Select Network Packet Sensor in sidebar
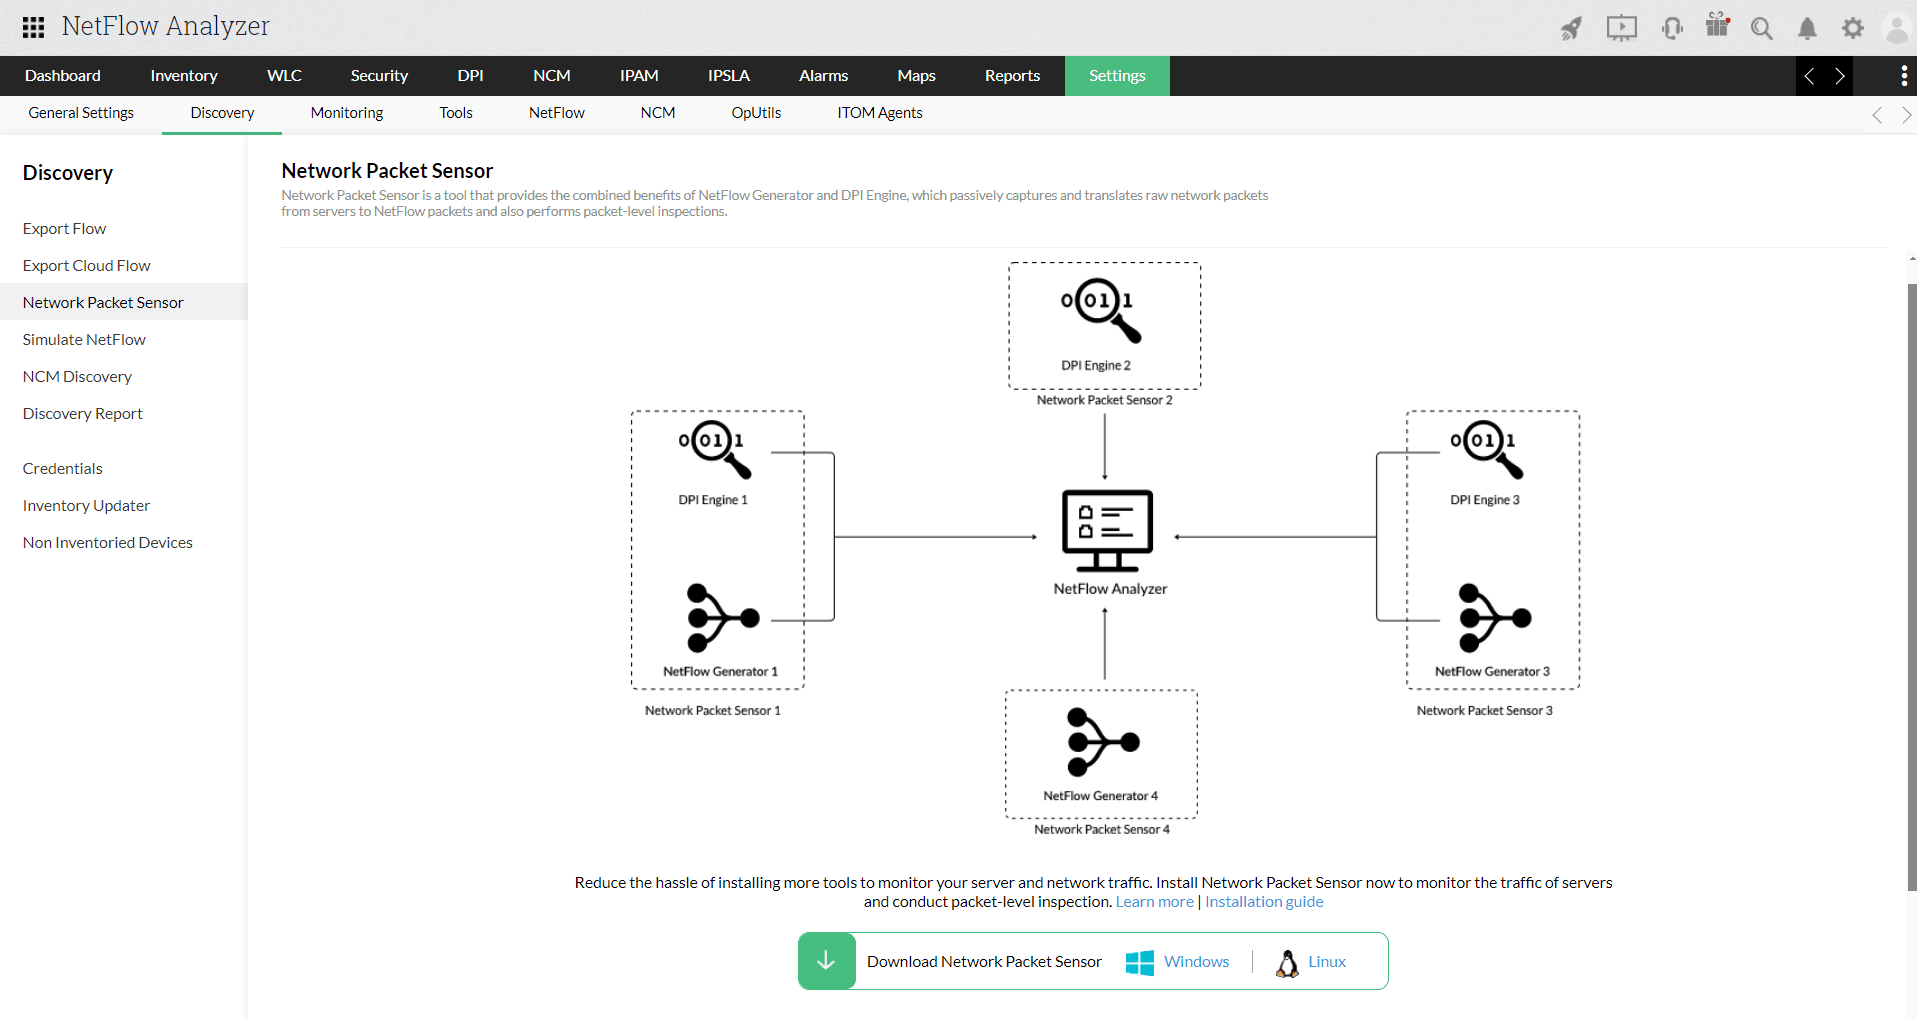Screen dimensions: 1917x1019 [x=124, y=302]
